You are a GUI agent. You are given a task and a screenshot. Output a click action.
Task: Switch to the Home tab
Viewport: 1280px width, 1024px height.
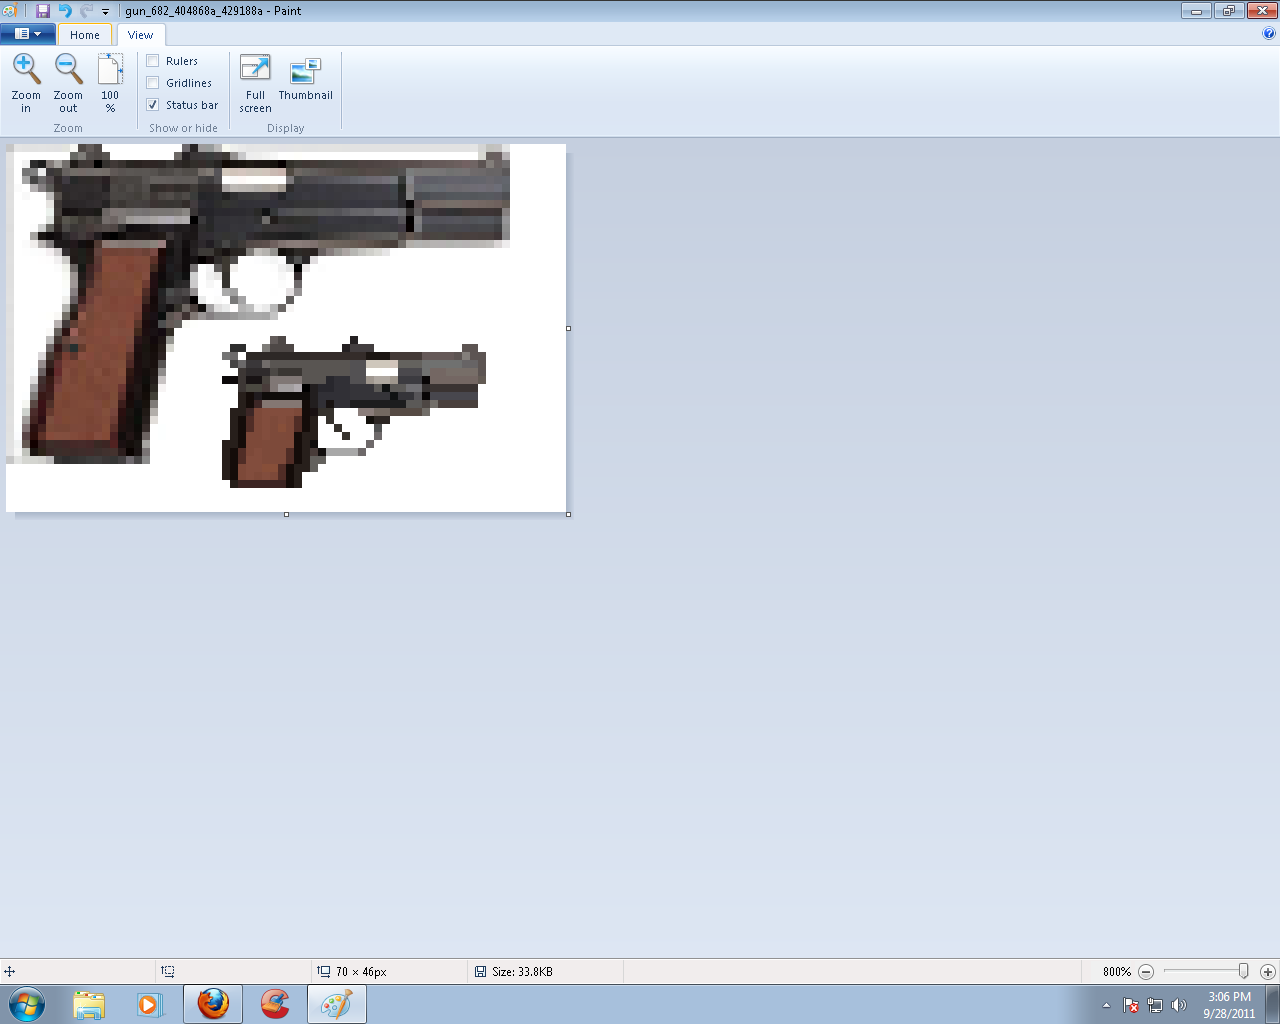(x=84, y=34)
